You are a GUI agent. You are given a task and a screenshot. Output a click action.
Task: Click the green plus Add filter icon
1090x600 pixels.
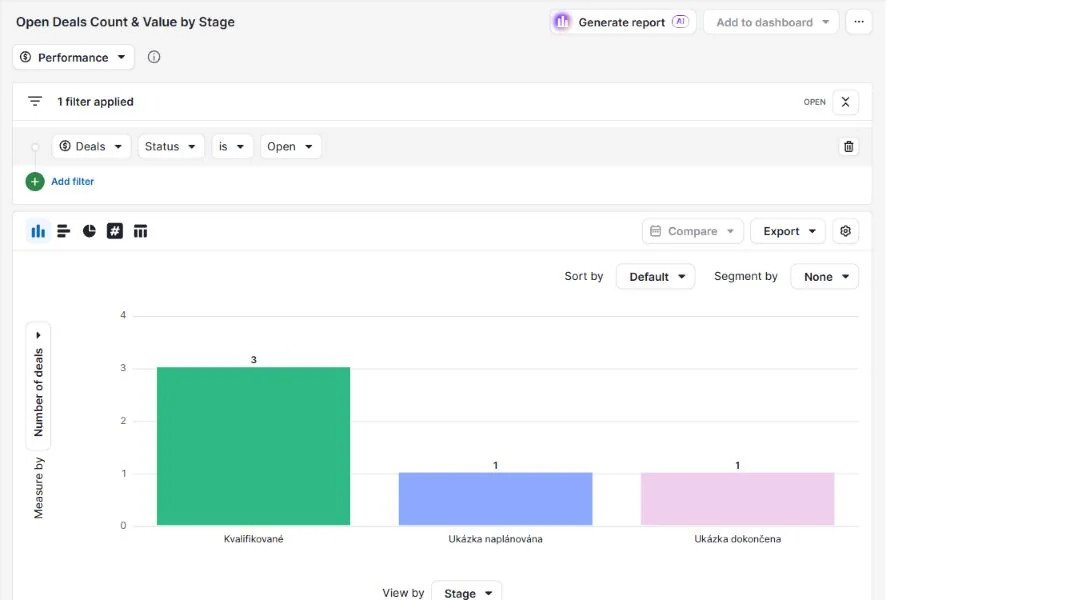click(x=35, y=181)
